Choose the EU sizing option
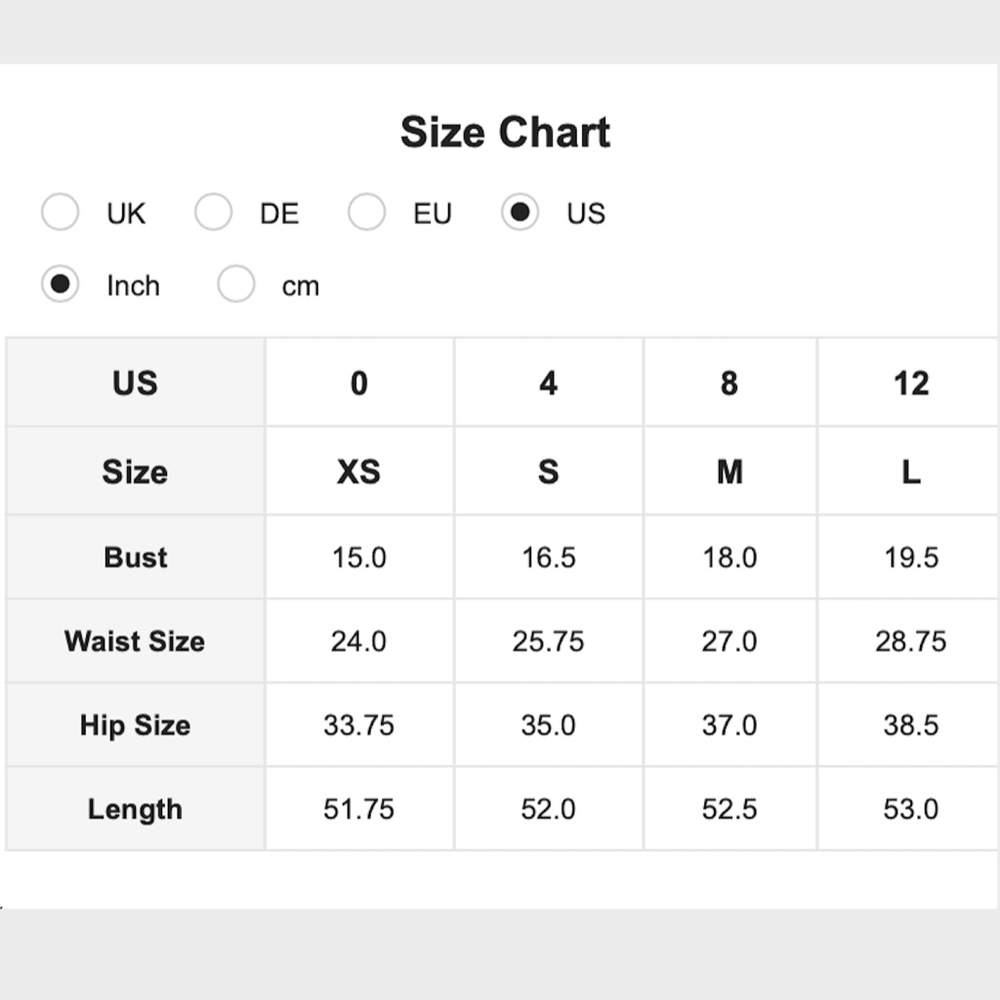Image resolution: width=1000 pixels, height=1000 pixels. [x=366, y=212]
